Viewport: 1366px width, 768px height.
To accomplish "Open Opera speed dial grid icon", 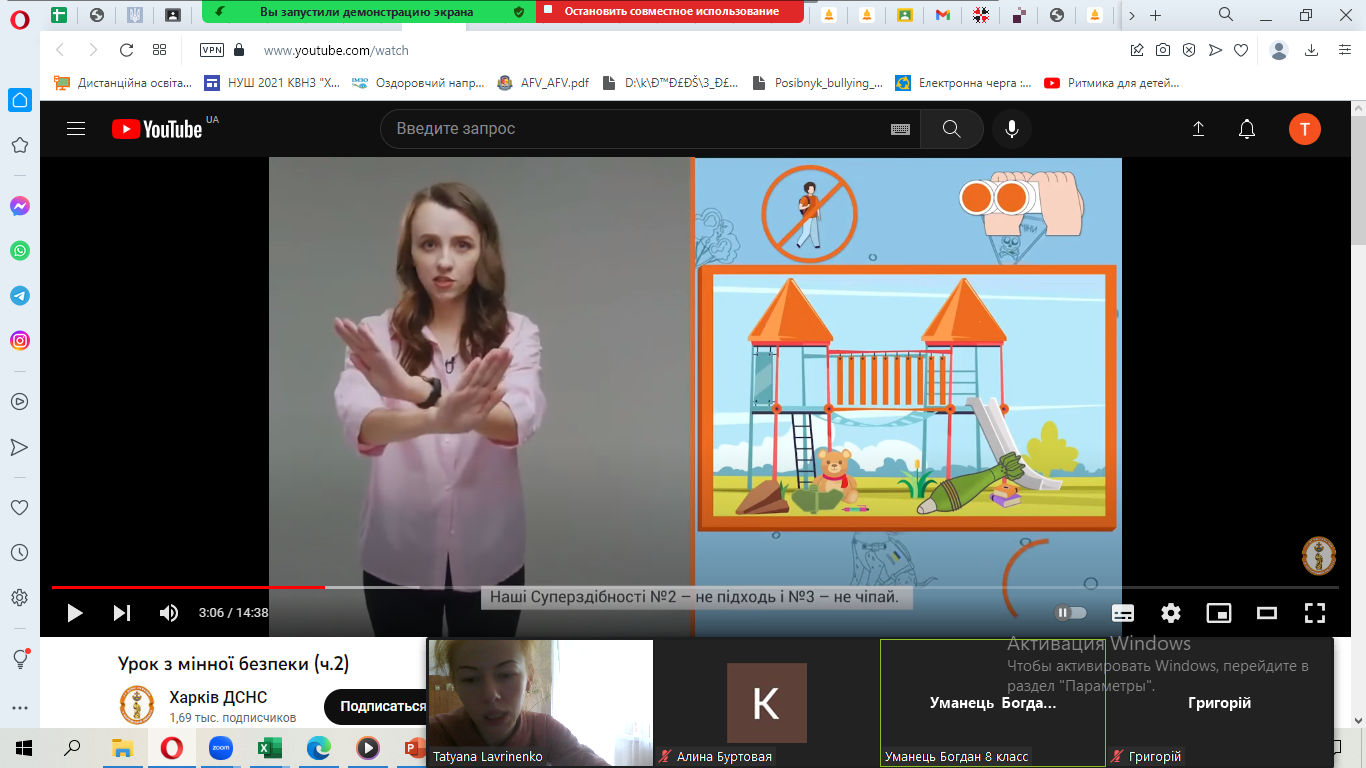I will click(x=159, y=50).
